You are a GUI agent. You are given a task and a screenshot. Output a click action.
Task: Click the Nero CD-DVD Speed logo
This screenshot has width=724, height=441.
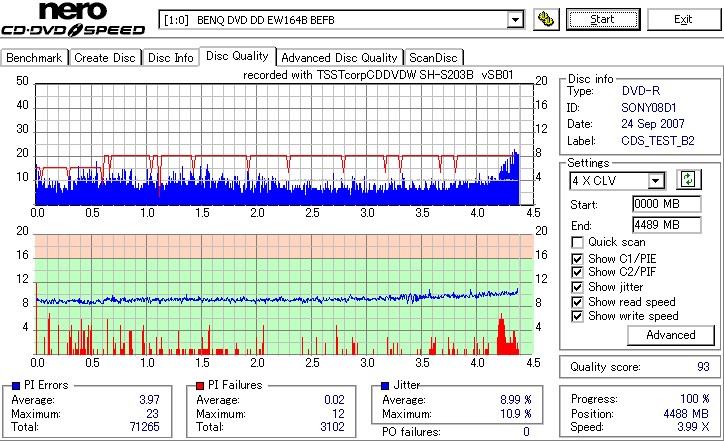point(73,19)
